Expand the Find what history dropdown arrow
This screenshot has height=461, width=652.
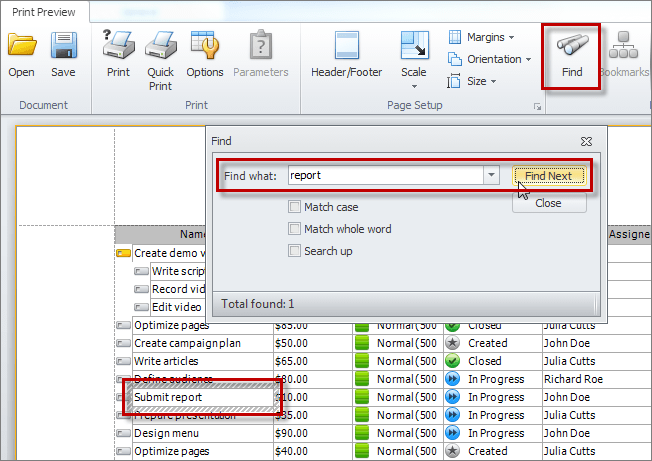pyautogui.click(x=490, y=176)
